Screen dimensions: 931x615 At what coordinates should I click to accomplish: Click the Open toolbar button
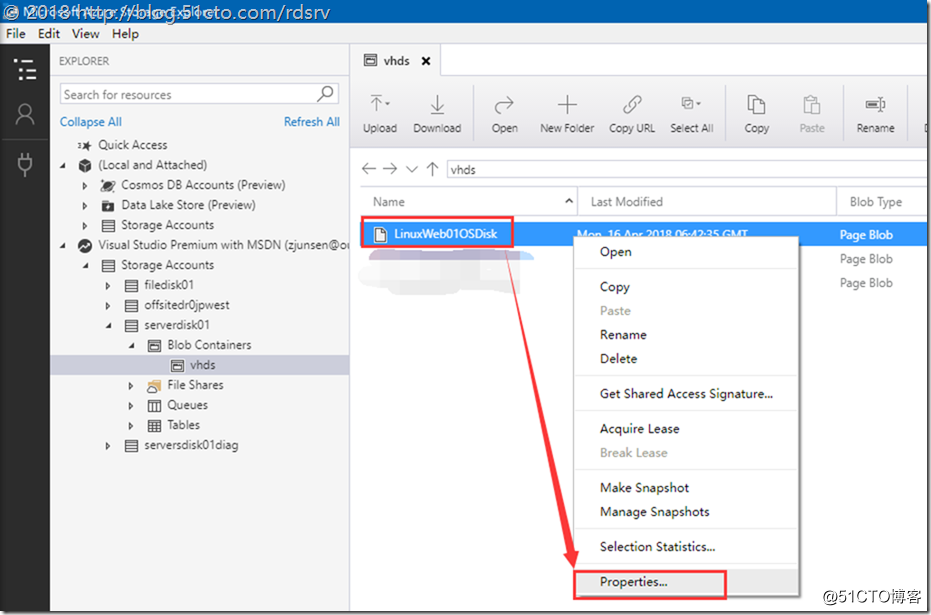[504, 113]
